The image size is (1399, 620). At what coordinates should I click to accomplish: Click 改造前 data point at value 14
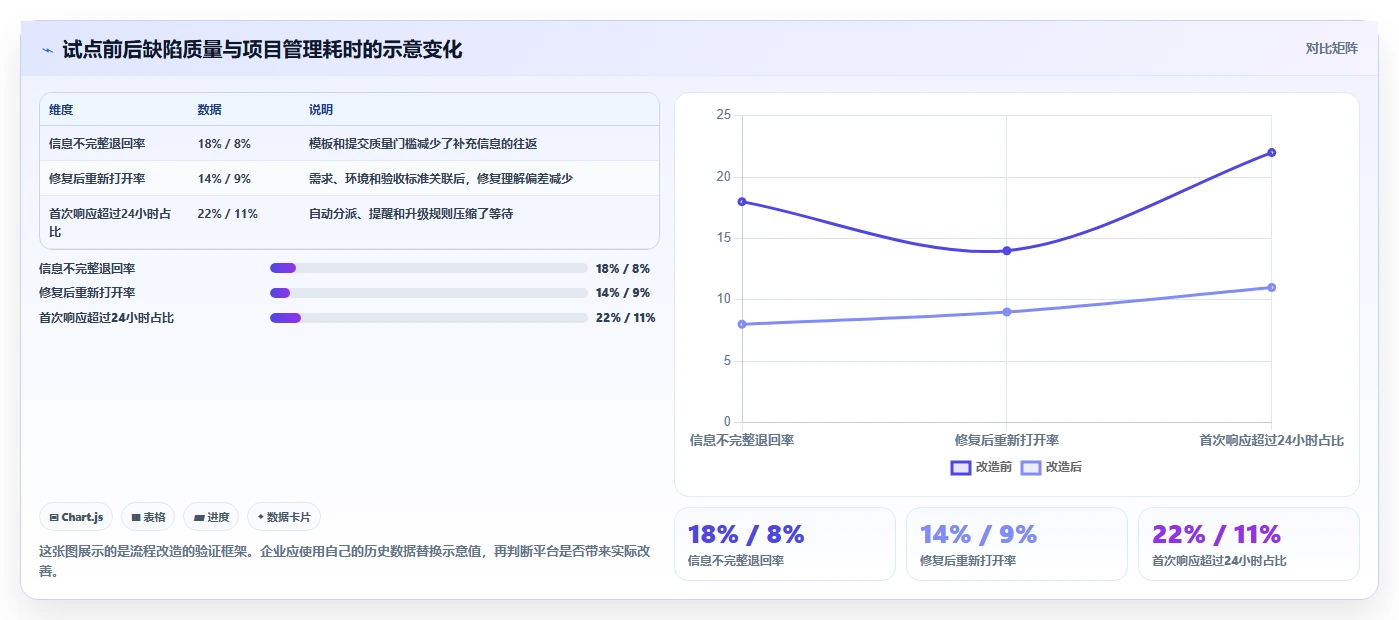[x=1007, y=250]
